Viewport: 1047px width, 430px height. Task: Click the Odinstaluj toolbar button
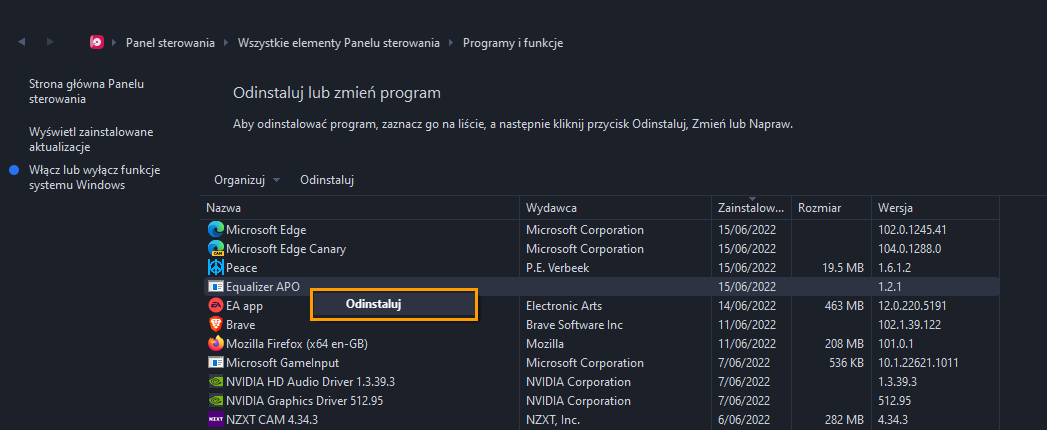click(327, 180)
